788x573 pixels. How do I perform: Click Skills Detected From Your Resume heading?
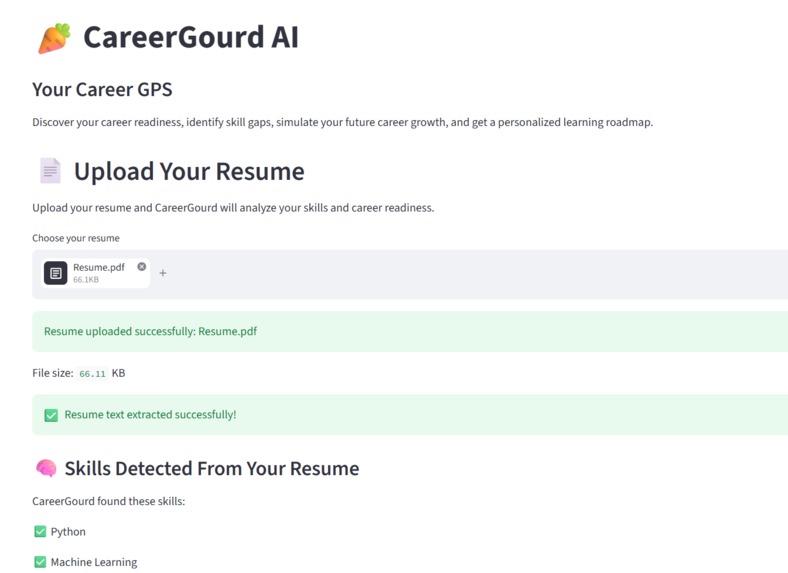pos(212,468)
